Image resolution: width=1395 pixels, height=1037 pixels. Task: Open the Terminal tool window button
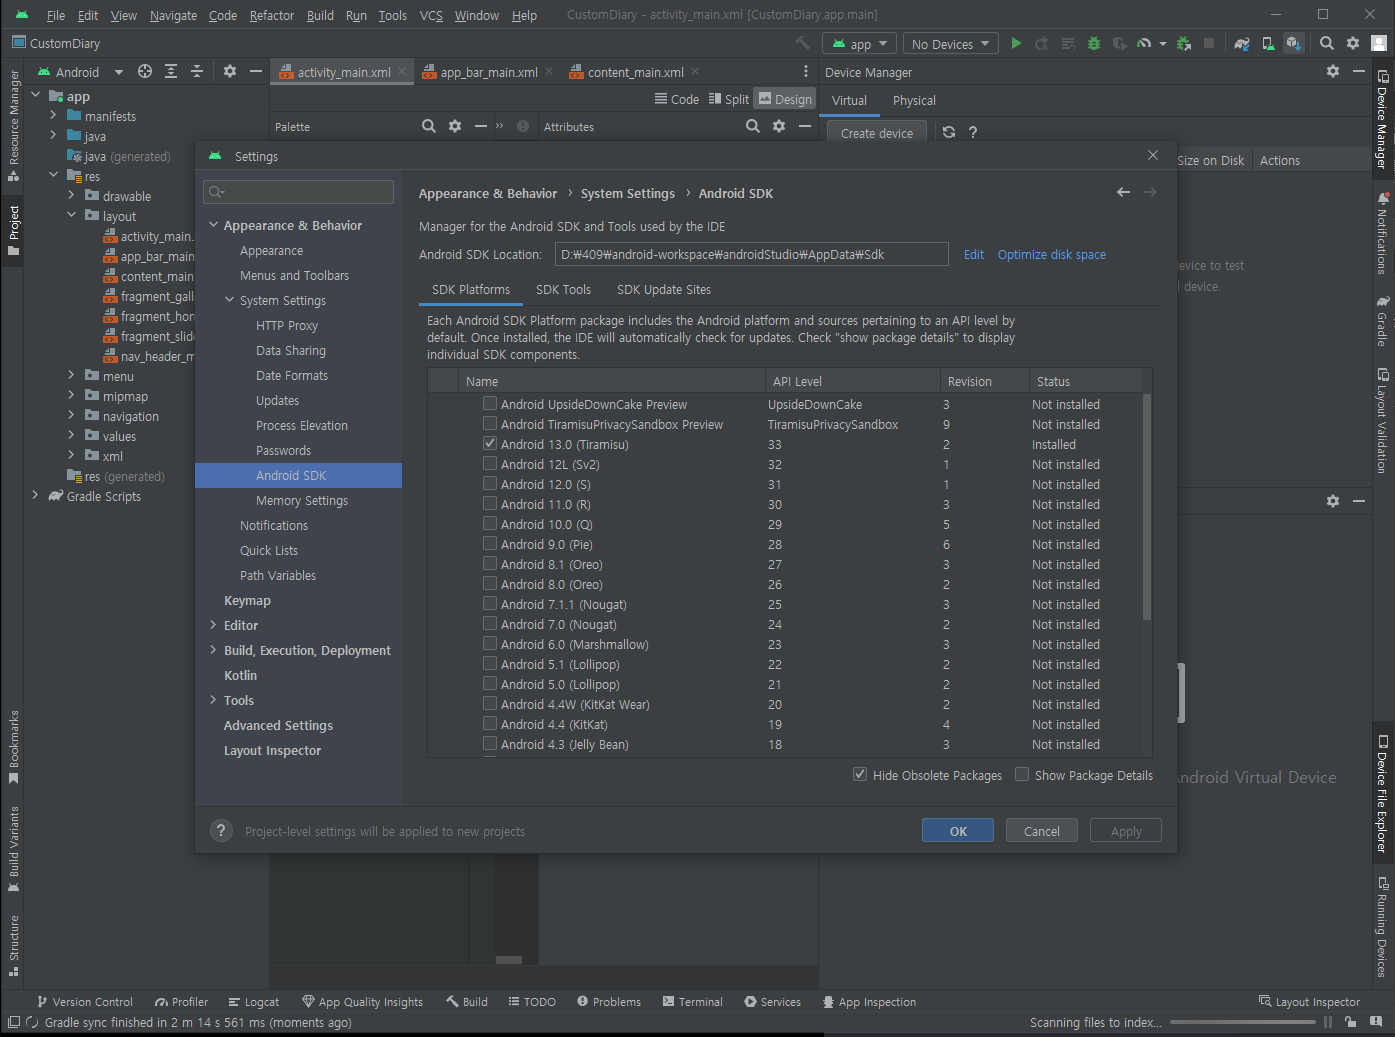(692, 1001)
